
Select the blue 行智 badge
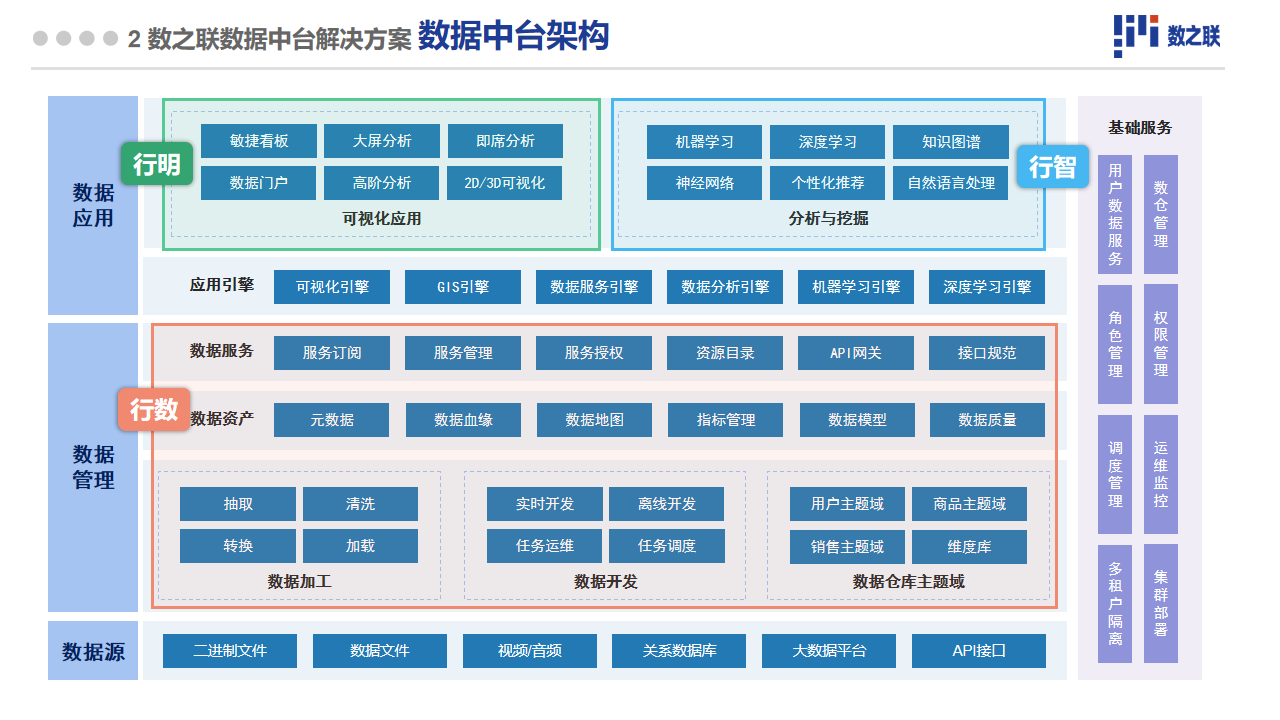coord(1052,167)
